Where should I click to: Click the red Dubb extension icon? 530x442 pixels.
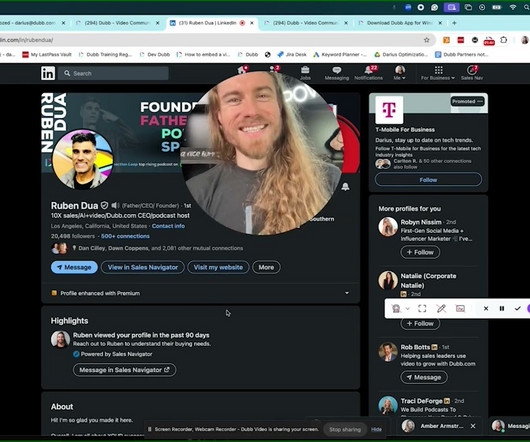click(489, 41)
